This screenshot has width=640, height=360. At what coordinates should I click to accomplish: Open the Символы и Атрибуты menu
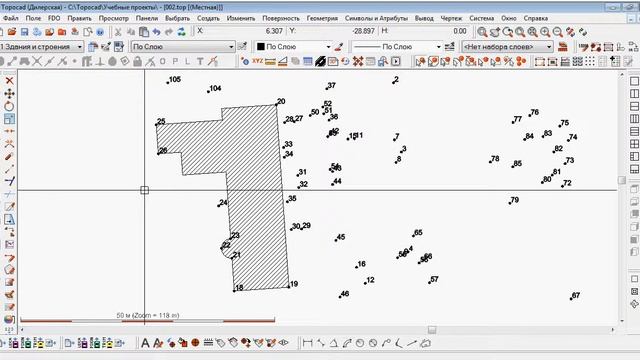point(376,18)
